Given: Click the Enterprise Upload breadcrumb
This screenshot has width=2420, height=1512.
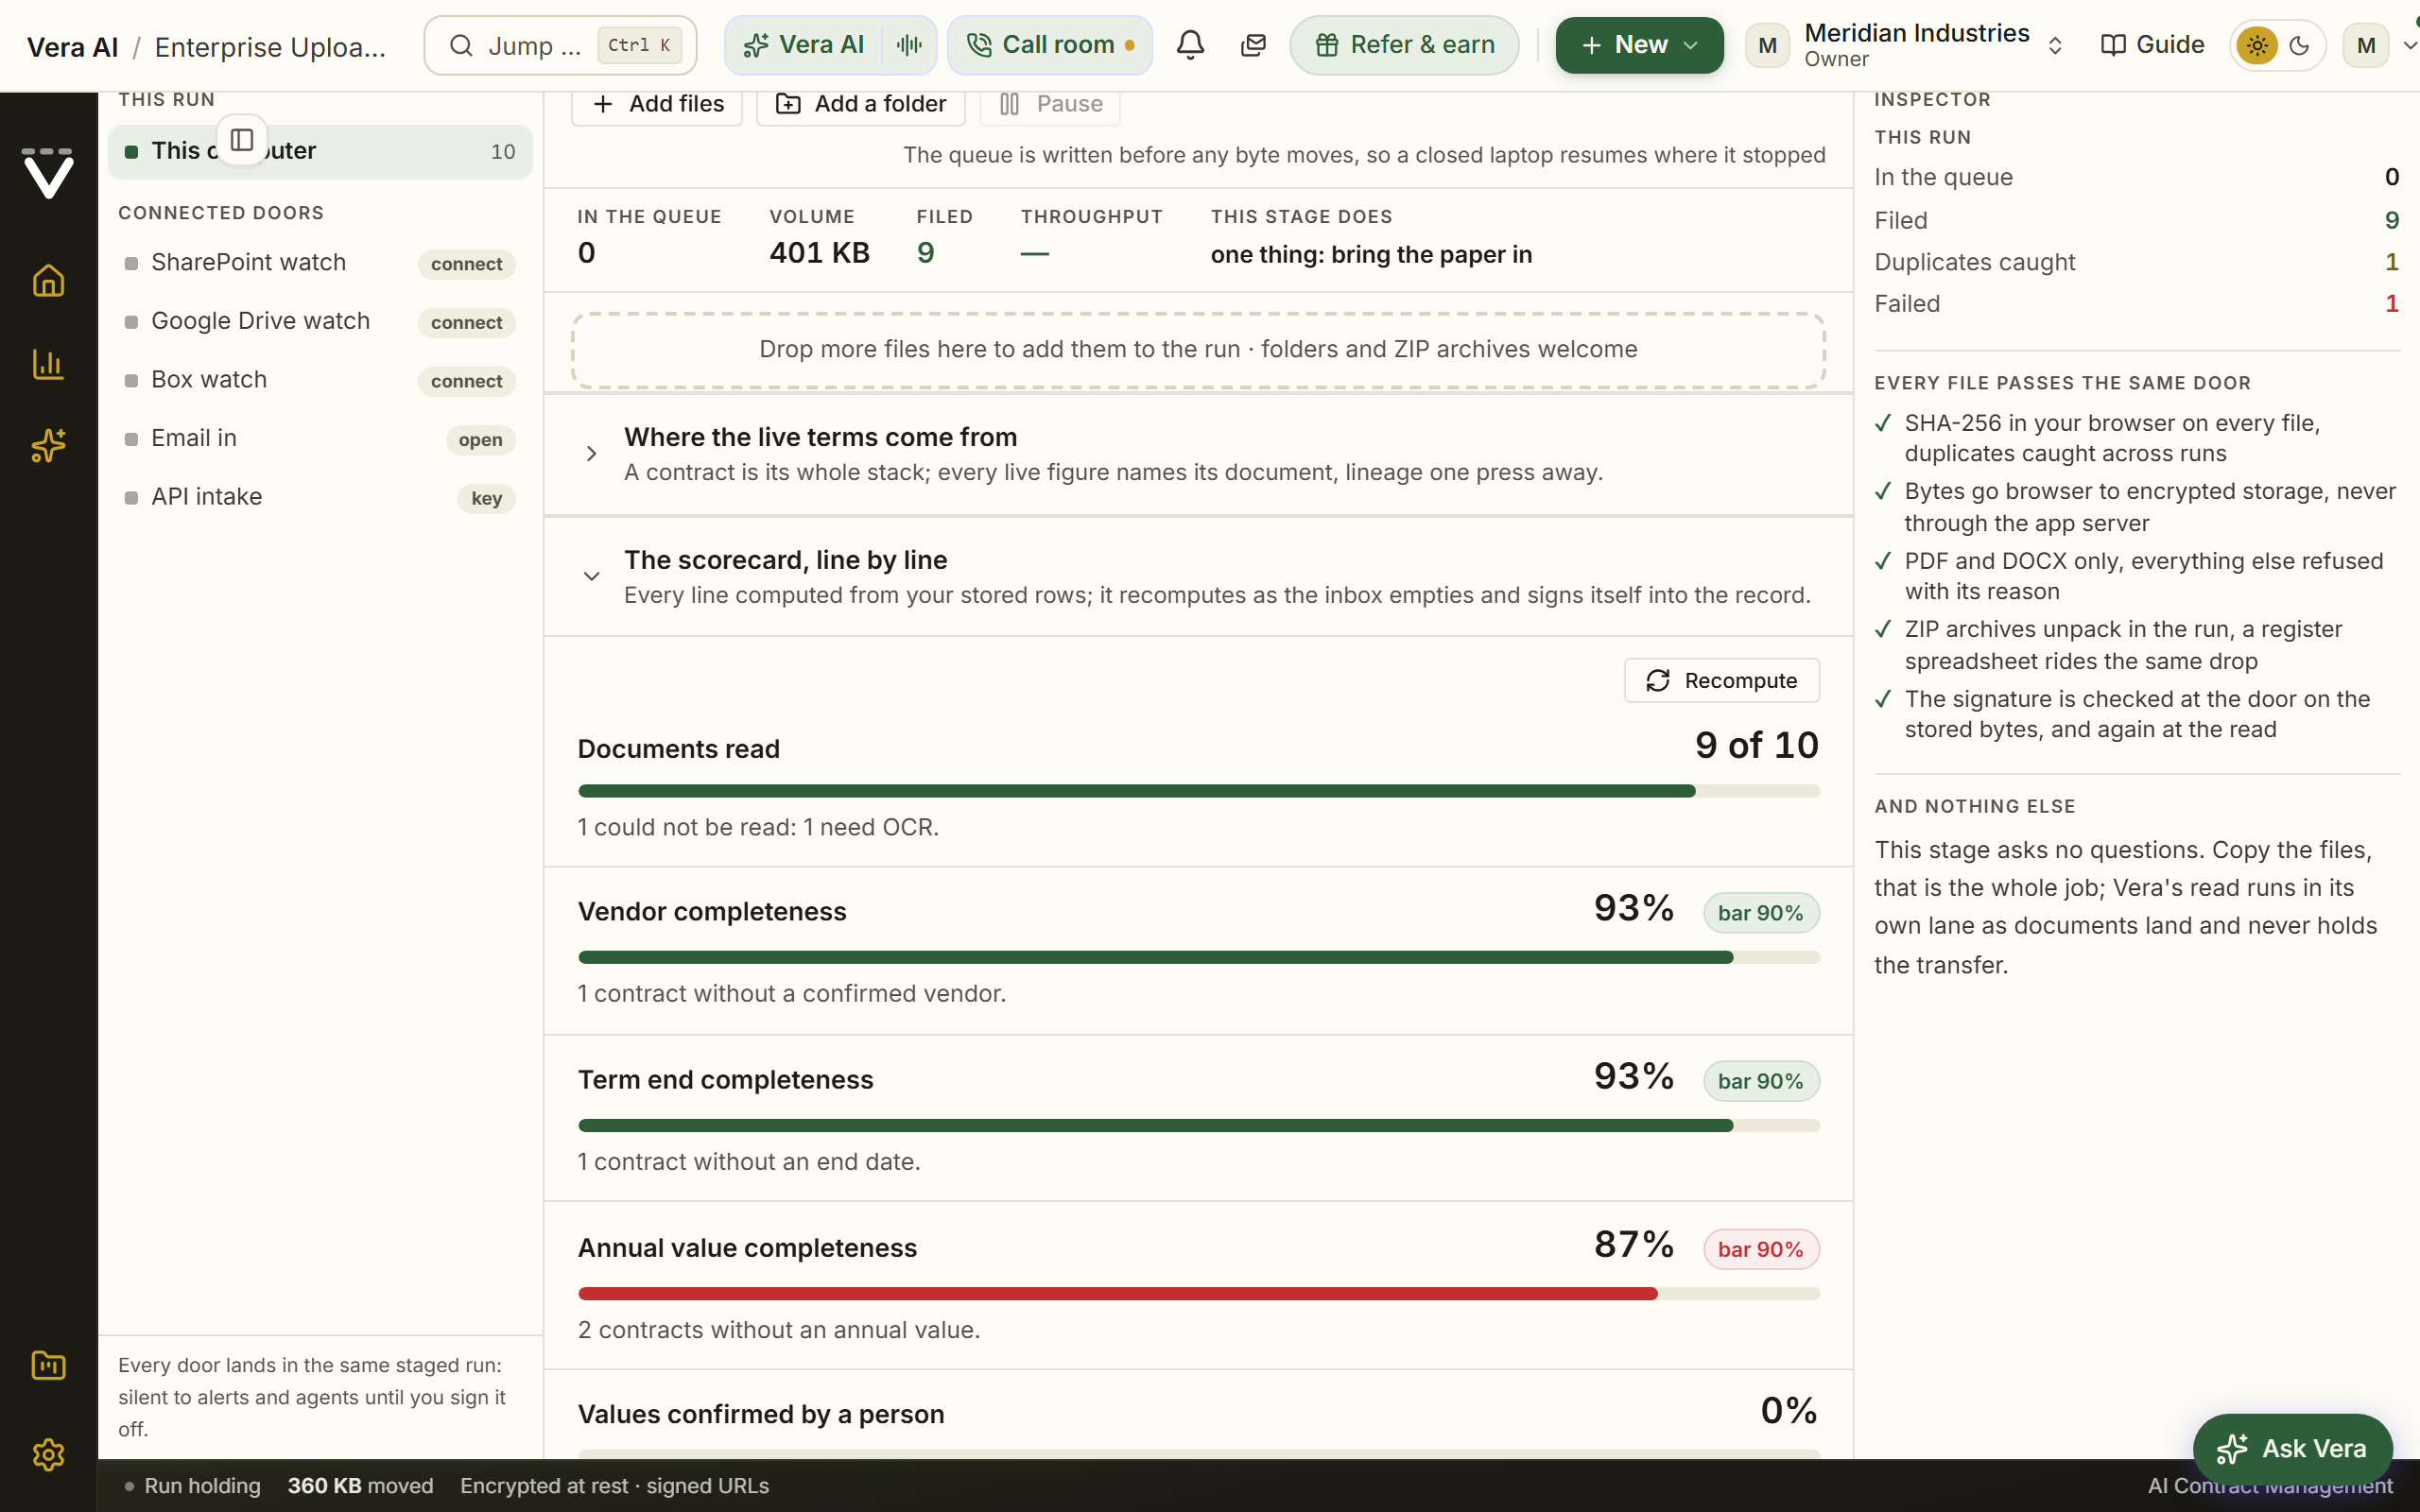Looking at the screenshot, I should point(270,47).
